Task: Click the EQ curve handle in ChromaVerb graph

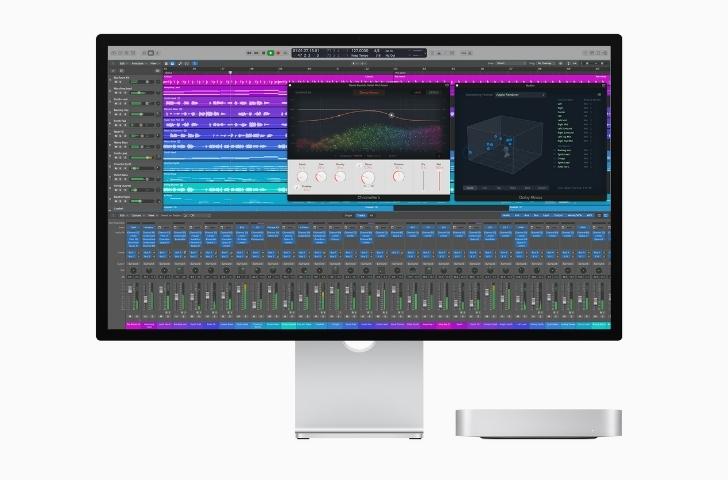Action: tap(391, 115)
